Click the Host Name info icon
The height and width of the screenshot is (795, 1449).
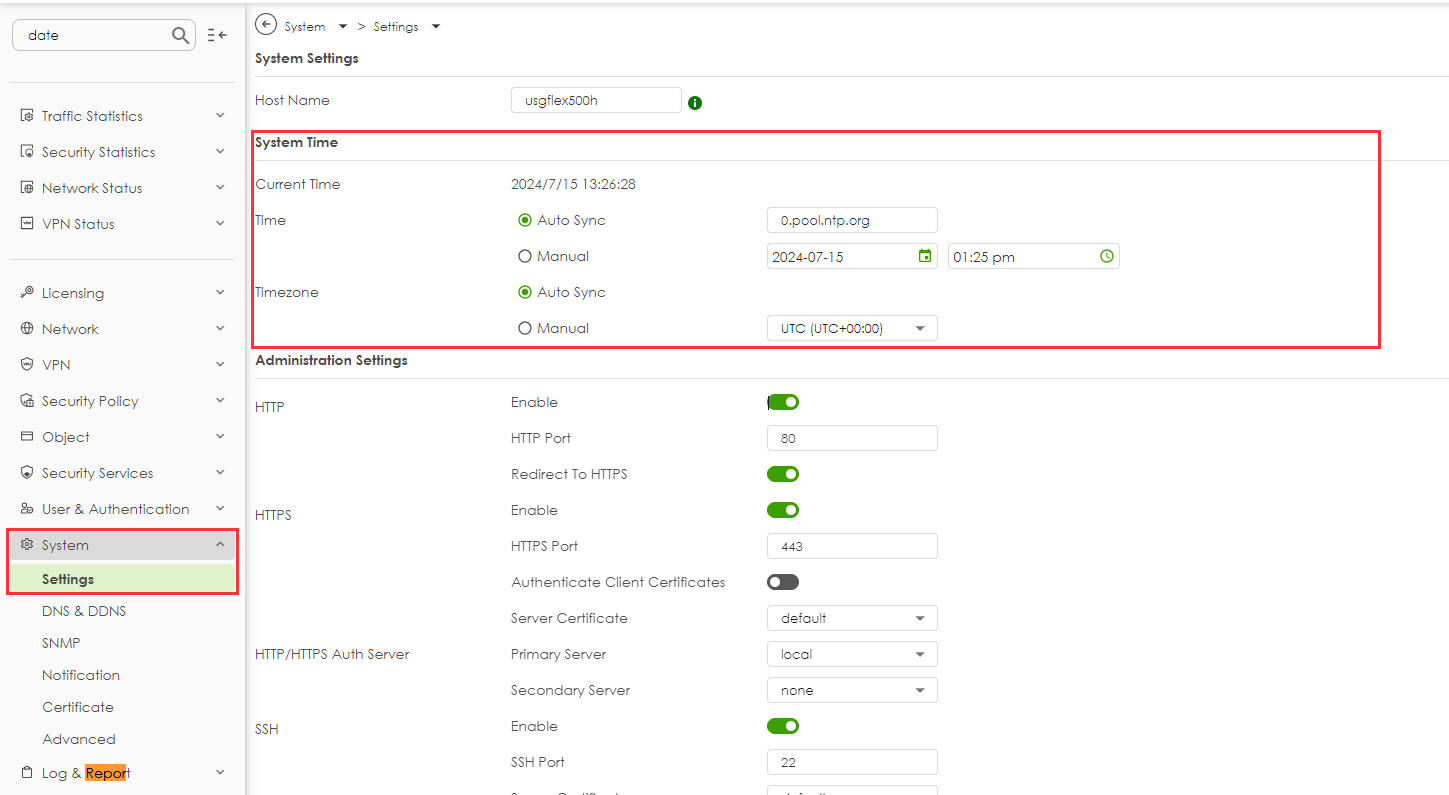coord(695,102)
